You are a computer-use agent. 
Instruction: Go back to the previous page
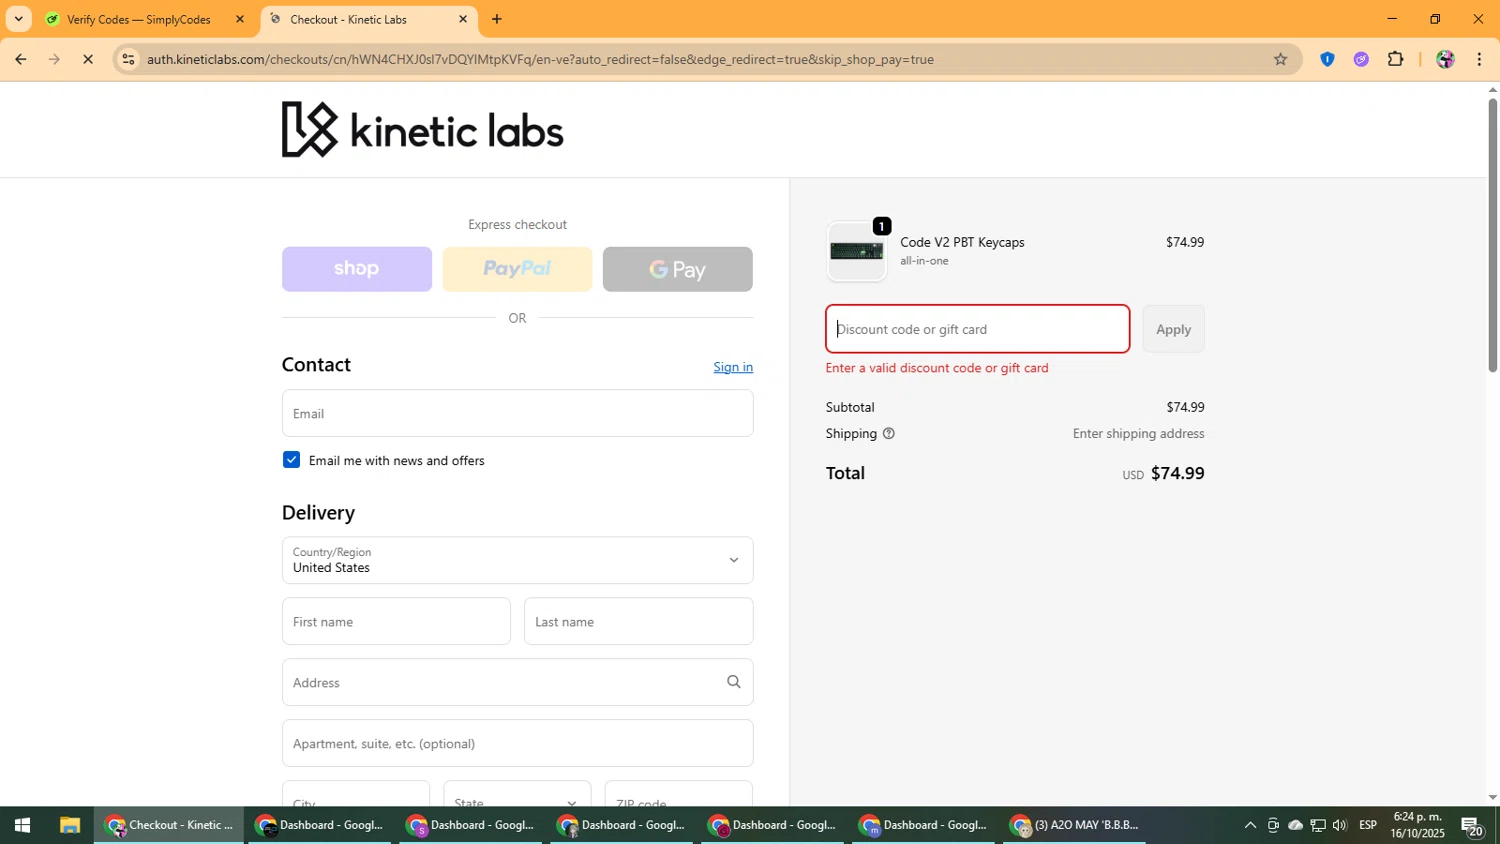(x=20, y=59)
